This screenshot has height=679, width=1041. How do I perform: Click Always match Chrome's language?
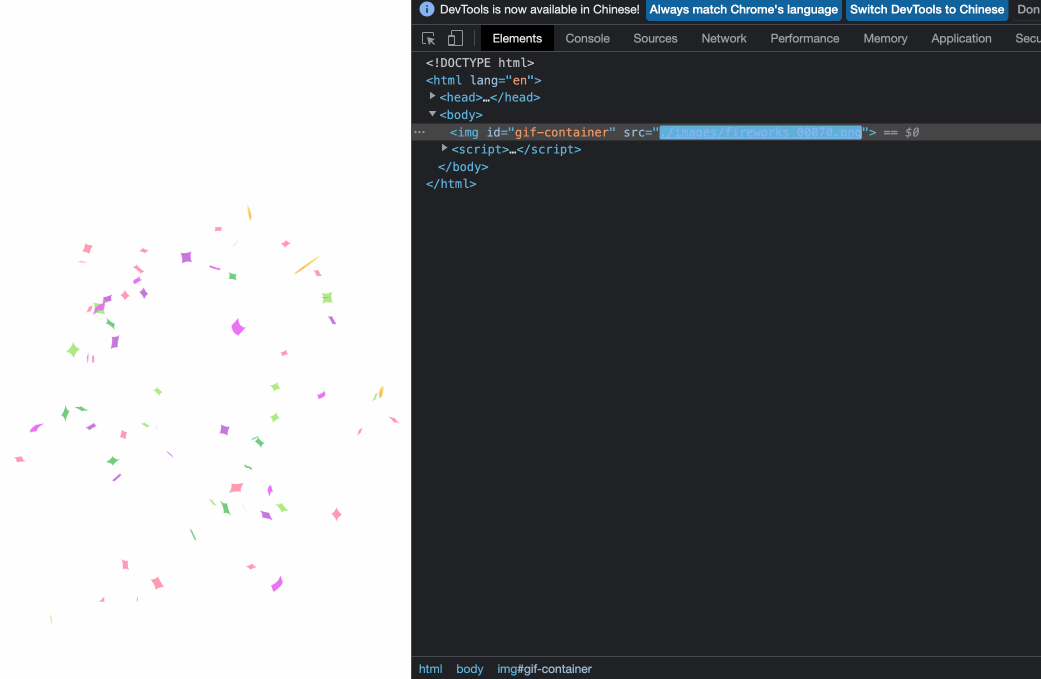[x=743, y=9]
